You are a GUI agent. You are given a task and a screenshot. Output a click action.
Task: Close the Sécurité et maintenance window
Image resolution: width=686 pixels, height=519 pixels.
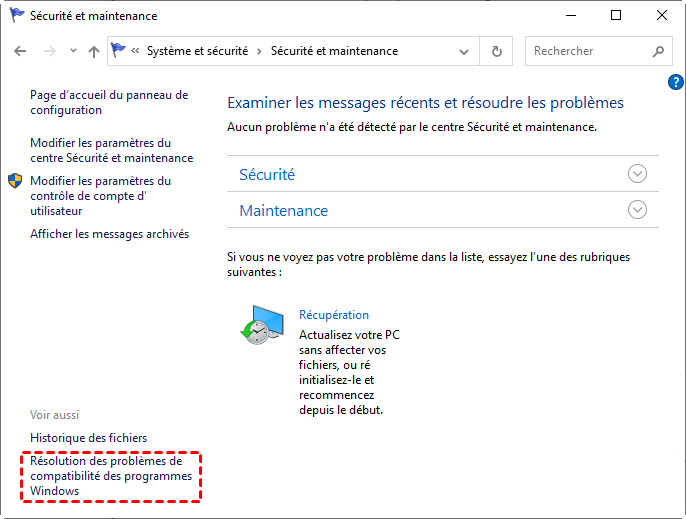662,15
